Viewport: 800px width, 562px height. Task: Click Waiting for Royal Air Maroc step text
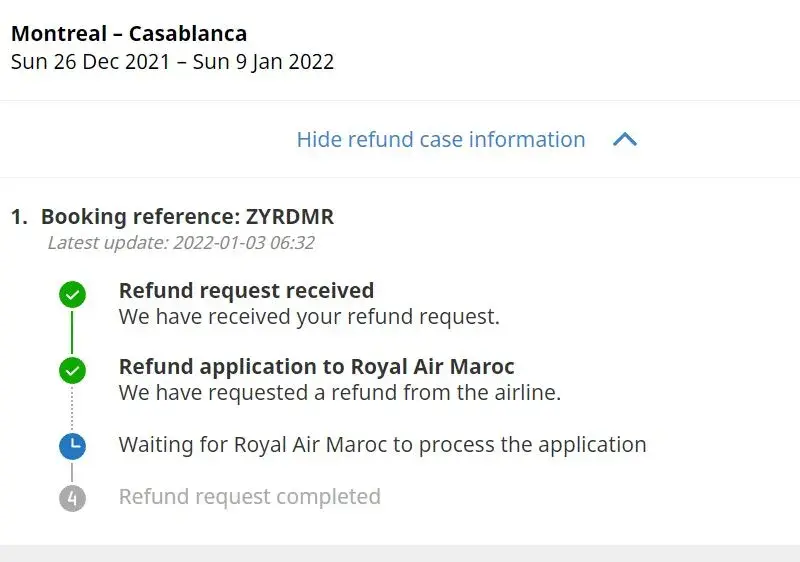coord(382,444)
